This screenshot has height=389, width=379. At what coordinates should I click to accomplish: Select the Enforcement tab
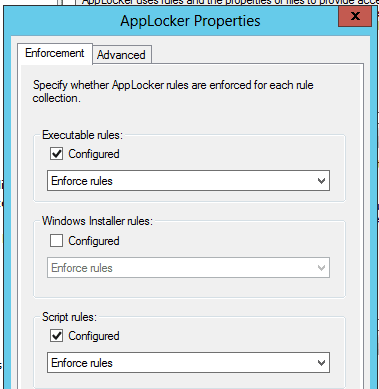(55, 53)
